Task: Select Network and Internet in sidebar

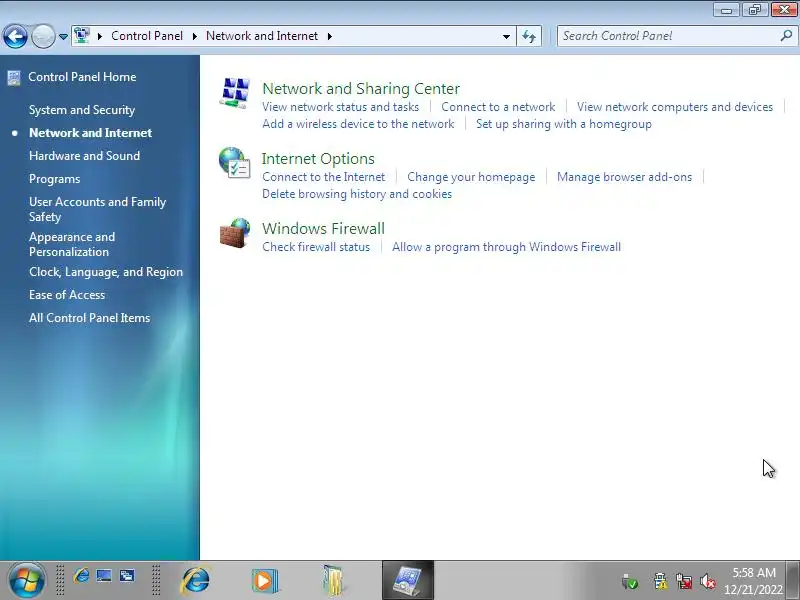Action: 90,133
